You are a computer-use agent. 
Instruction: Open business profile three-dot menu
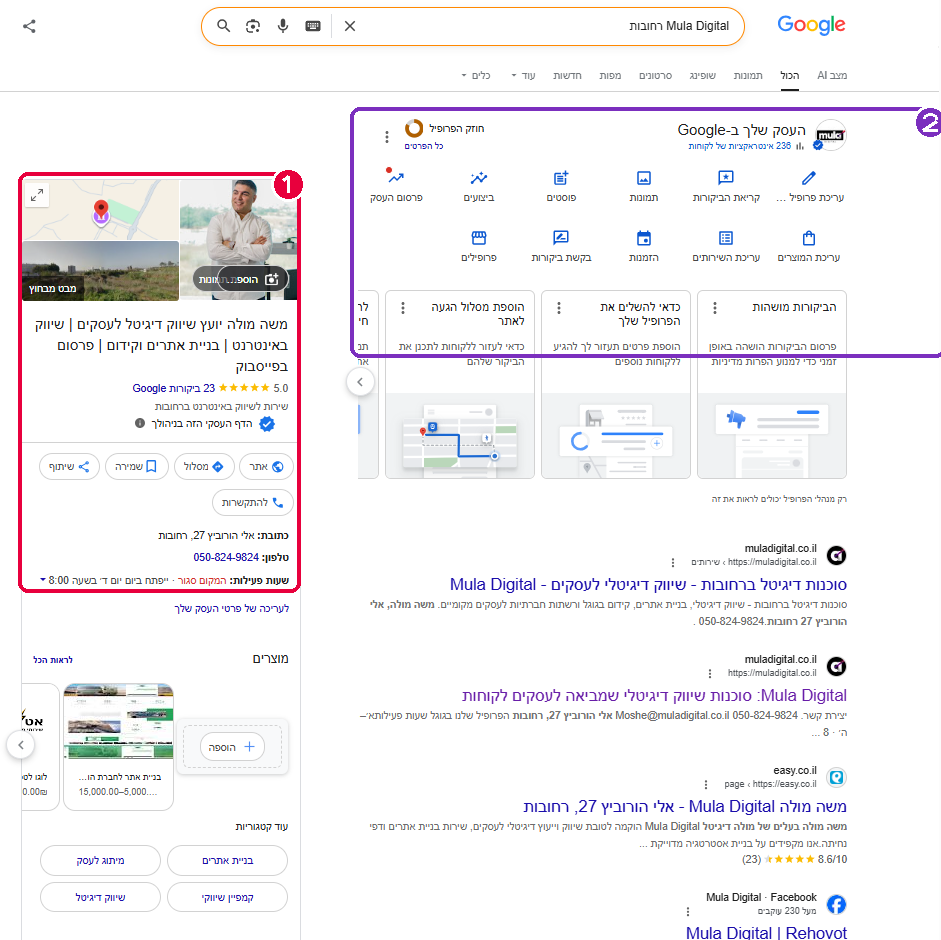pyautogui.click(x=386, y=137)
